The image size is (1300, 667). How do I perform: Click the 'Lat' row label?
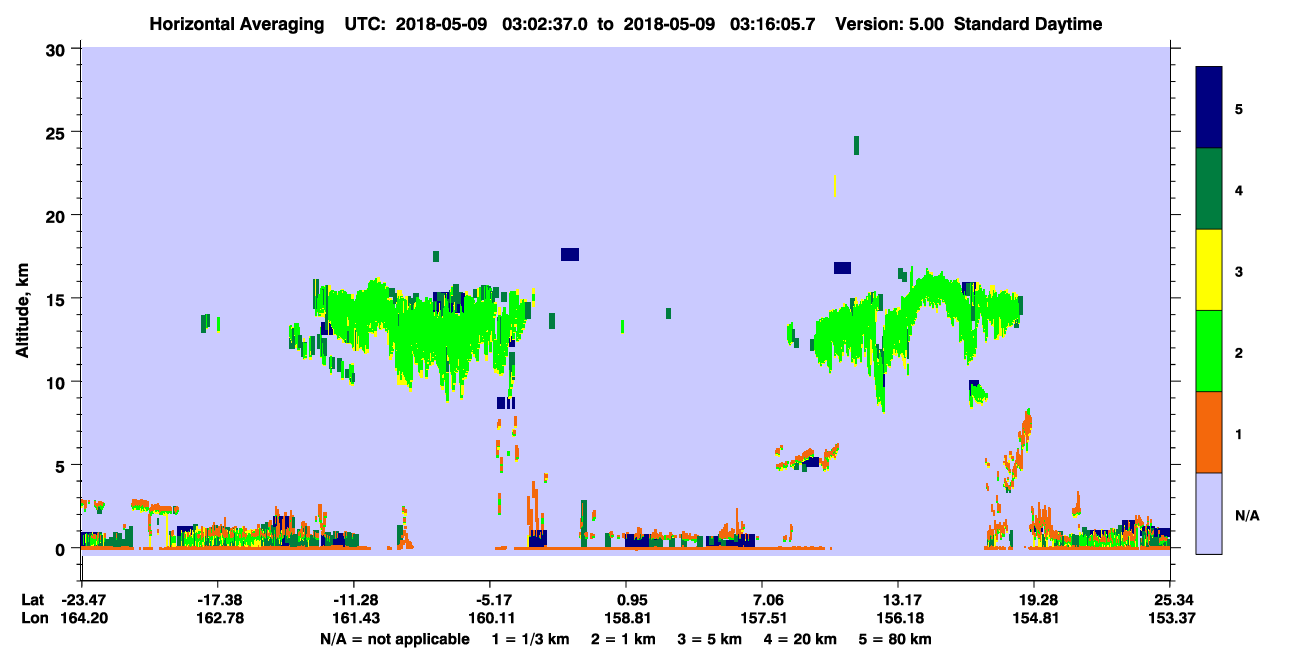tap(34, 599)
